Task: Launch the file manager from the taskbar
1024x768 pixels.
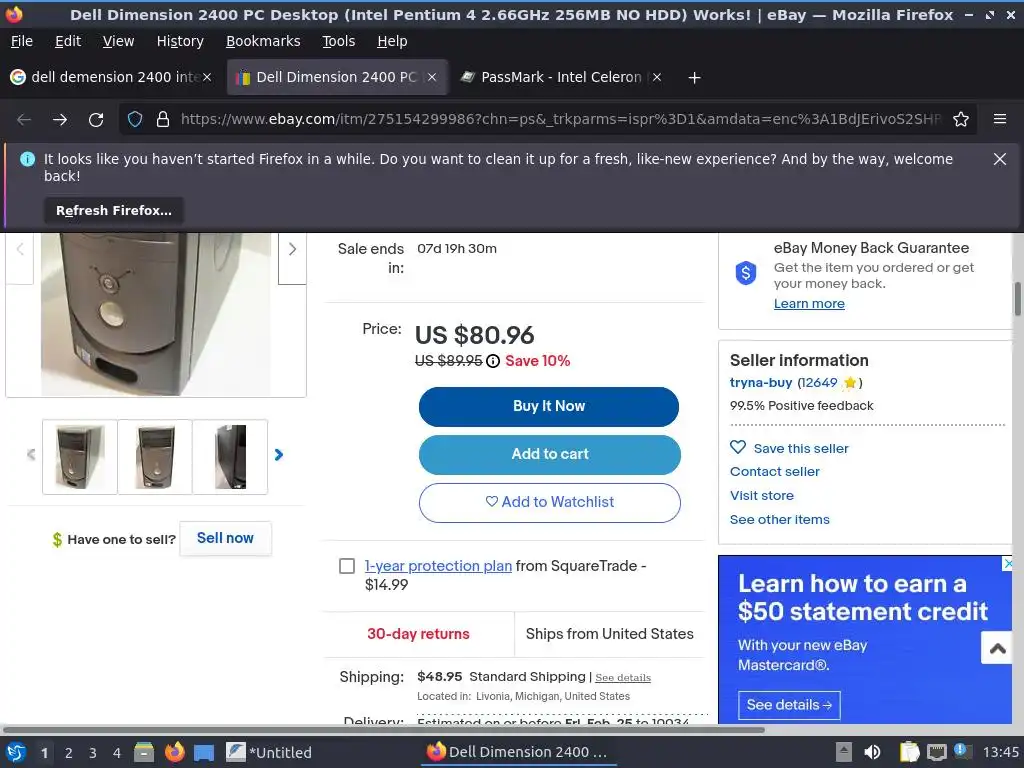Action: tap(144, 752)
